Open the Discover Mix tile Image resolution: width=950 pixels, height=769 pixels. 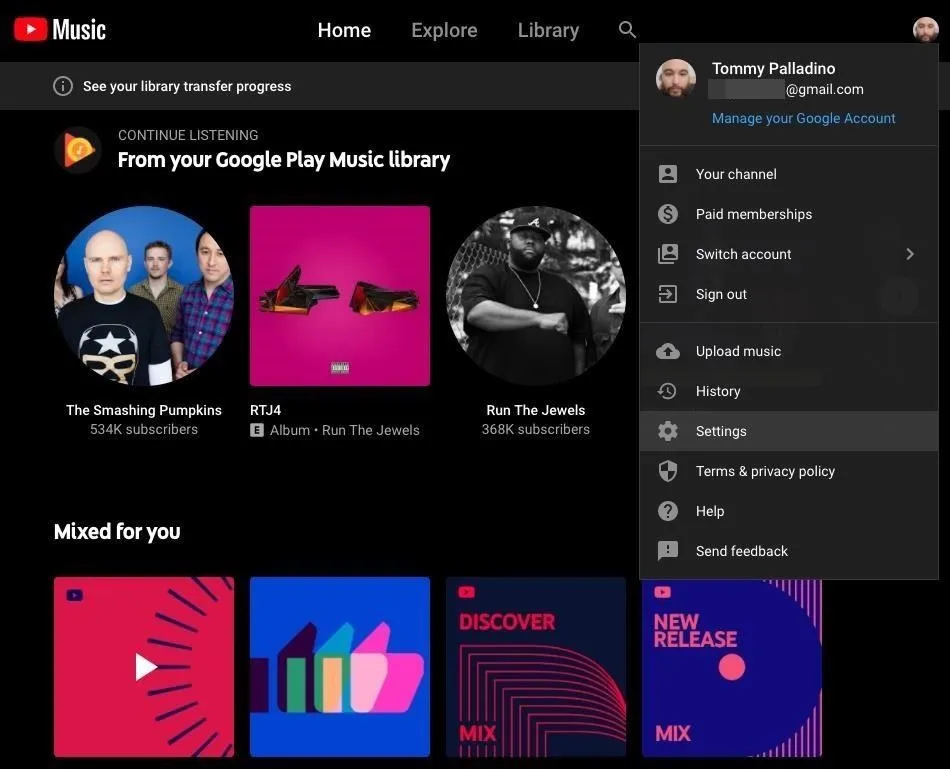coord(536,667)
